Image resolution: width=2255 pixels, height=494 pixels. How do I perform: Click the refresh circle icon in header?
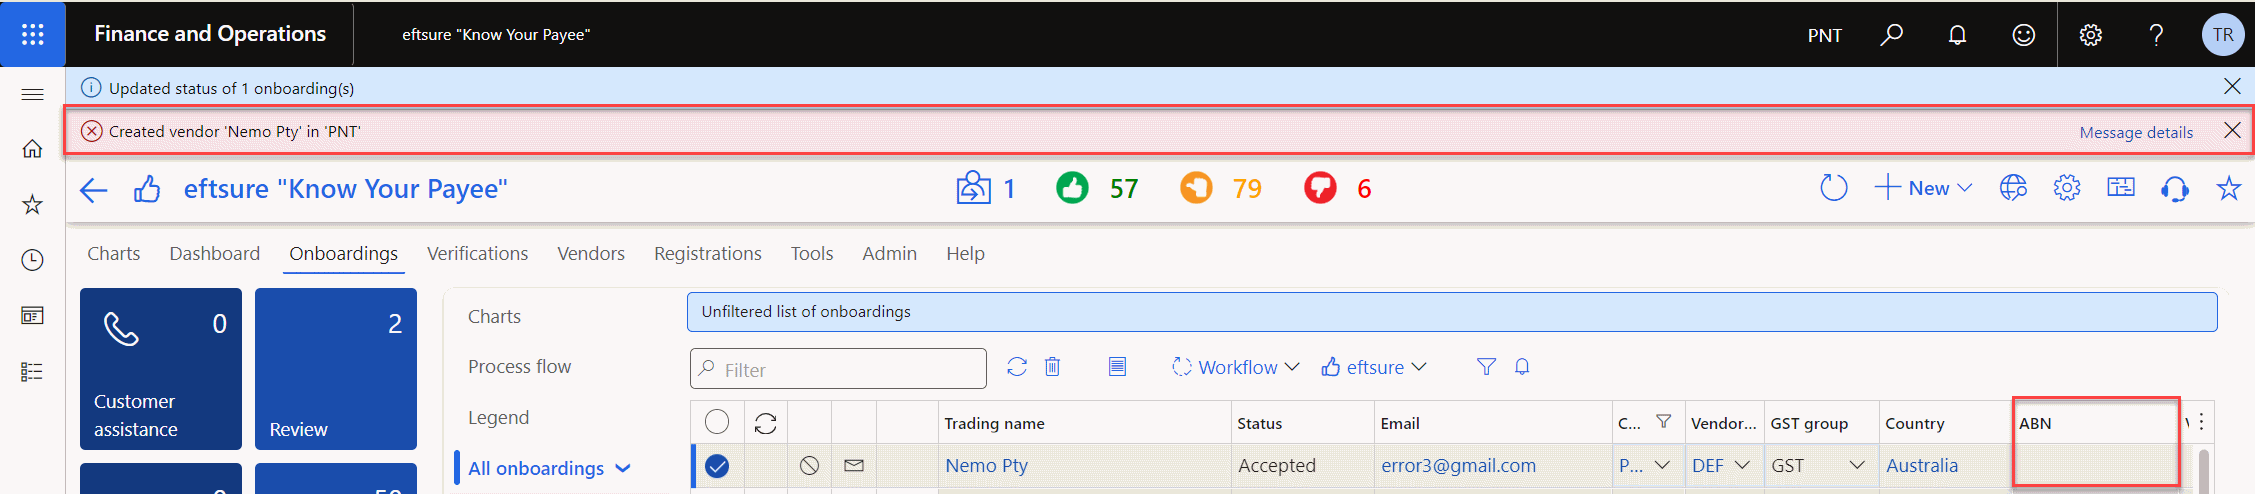(x=1833, y=188)
